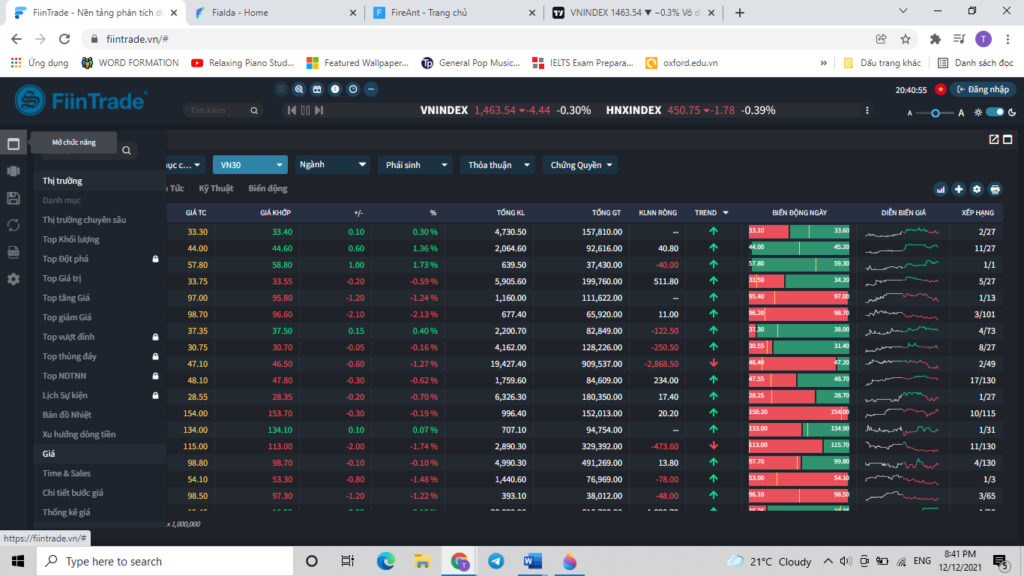Click the sidebar save (floppy disk) icon
Screen dimensions: 1024x576
pyautogui.click(x=13, y=199)
